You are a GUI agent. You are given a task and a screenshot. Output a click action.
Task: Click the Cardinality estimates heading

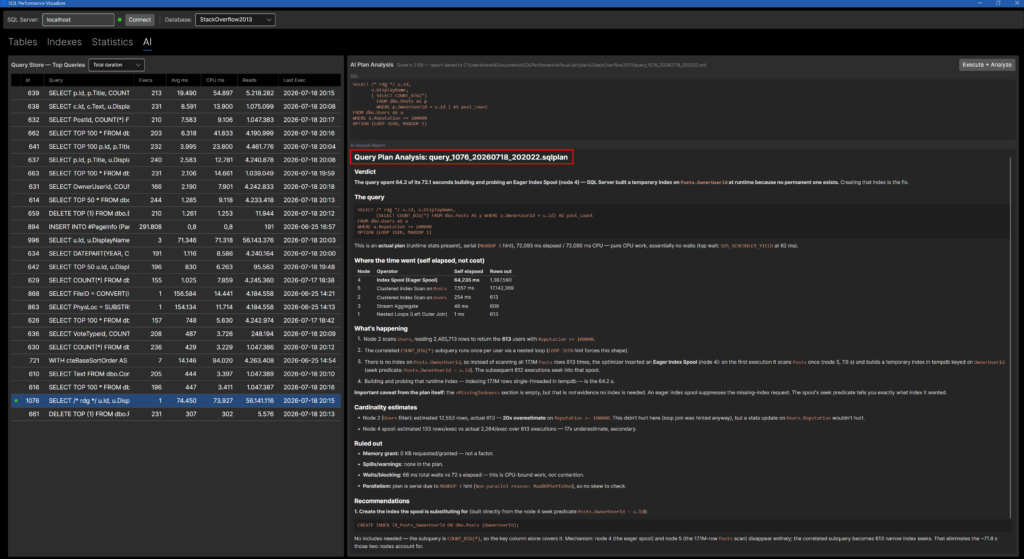coord(386,407)
